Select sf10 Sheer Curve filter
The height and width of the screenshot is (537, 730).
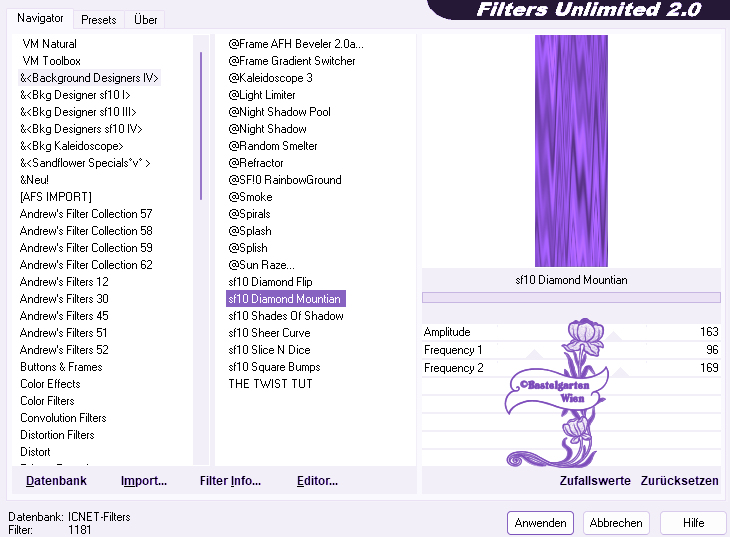point(270,333)
